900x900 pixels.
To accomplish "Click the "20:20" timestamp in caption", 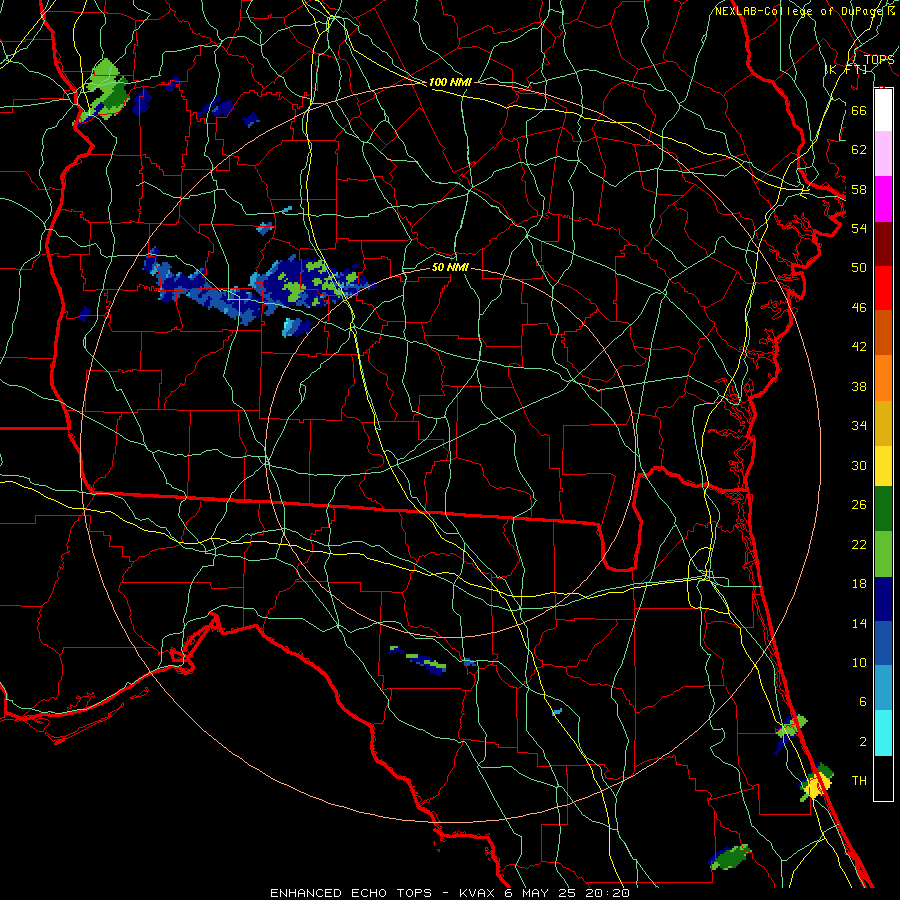I will point(607,893).
